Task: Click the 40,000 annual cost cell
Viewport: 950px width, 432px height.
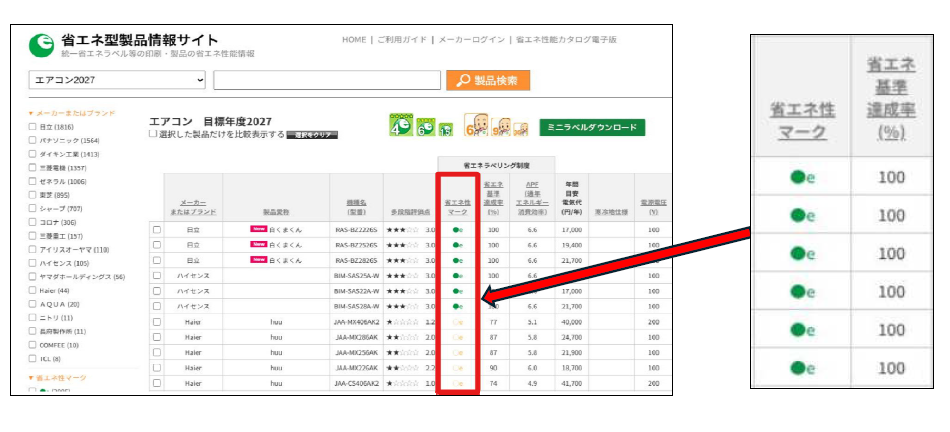Action: [x=571, y=322]
